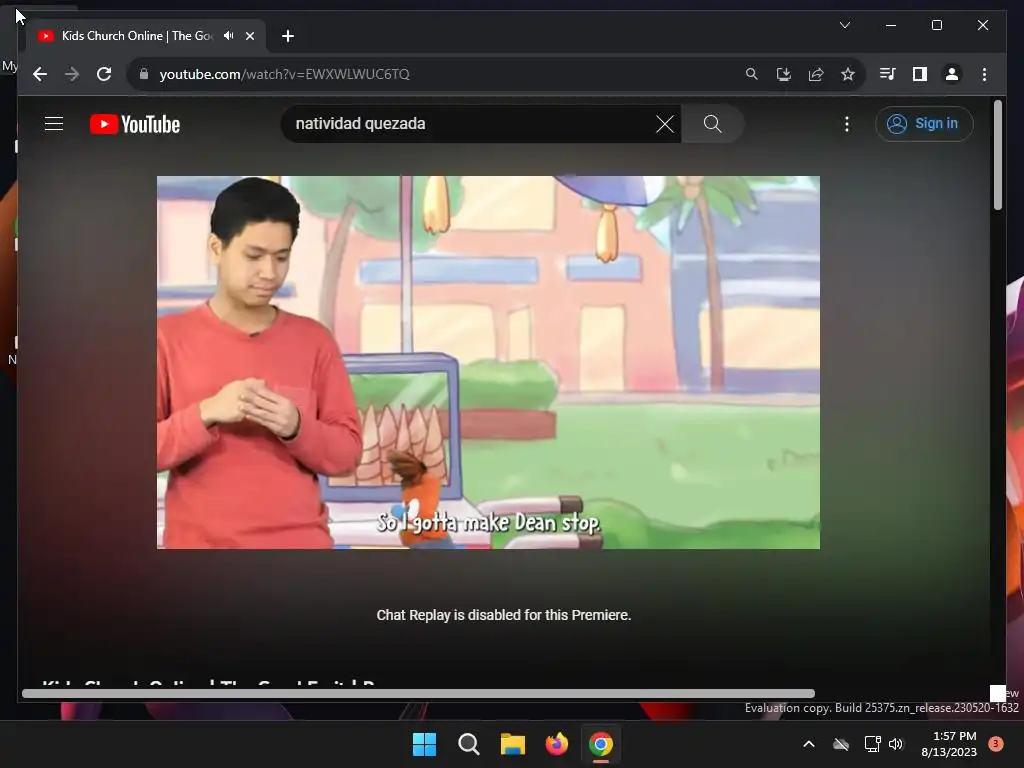Expand the tab search chevron
The image size is (1024, 768).
coord(844,25)
